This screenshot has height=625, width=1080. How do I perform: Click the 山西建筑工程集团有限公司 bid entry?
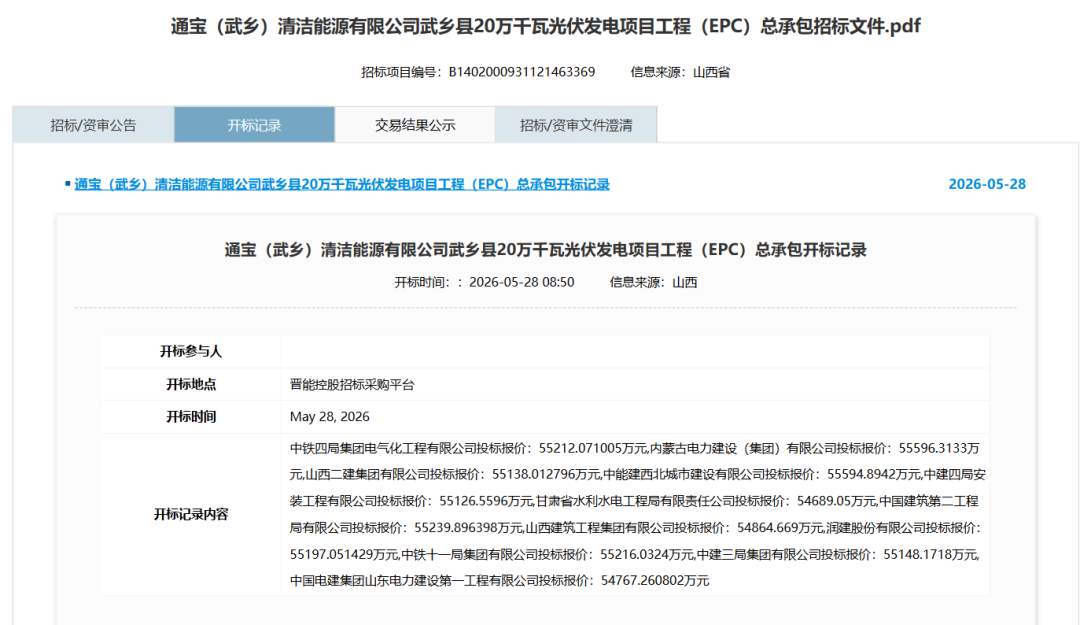click(x=674, y=528)
